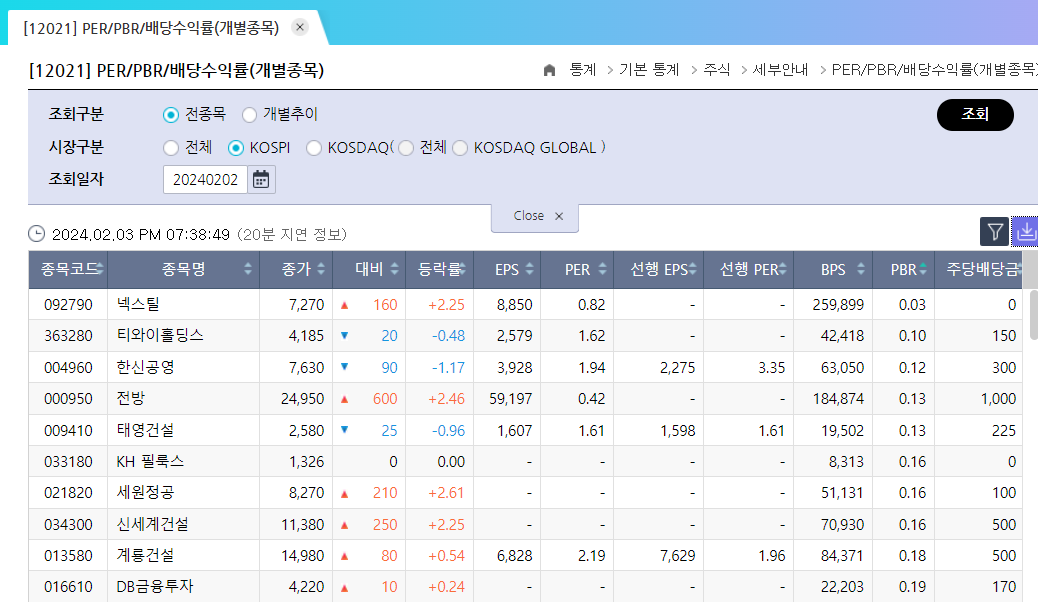Click stock name KH 필룩스
1038x602 pixels.
click(x=150, y=461)
